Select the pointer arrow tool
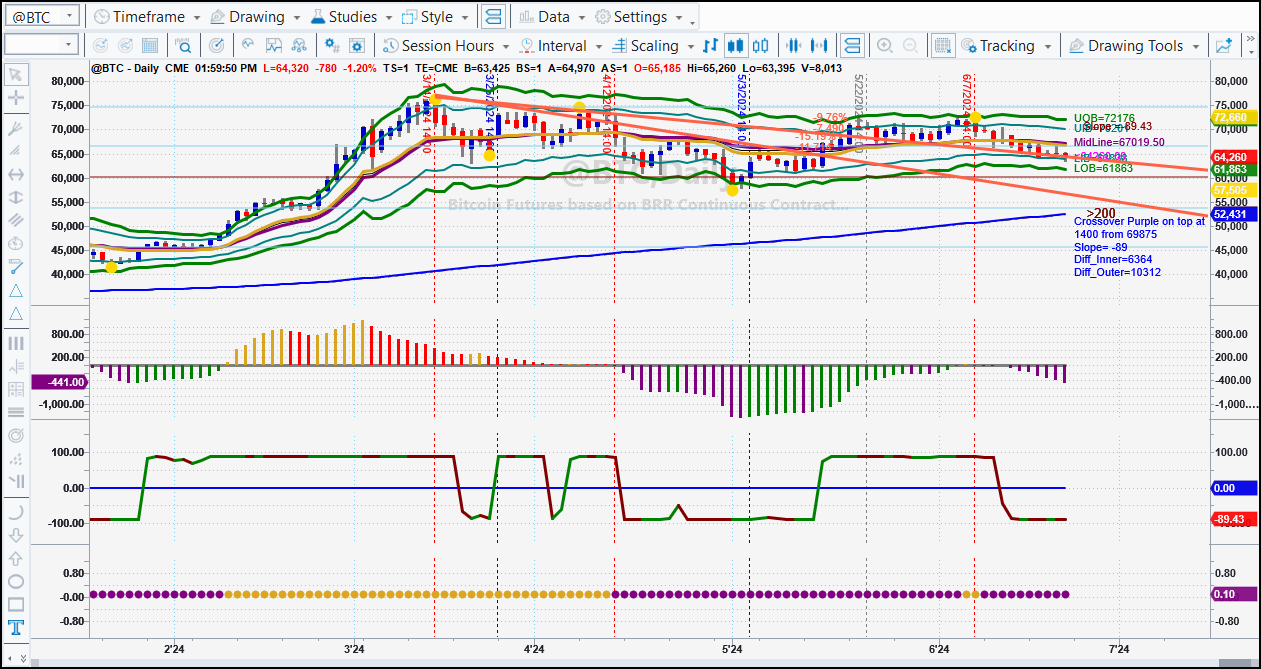The width and height of the screenshot is (1261, 669). (x=15, y=75)
